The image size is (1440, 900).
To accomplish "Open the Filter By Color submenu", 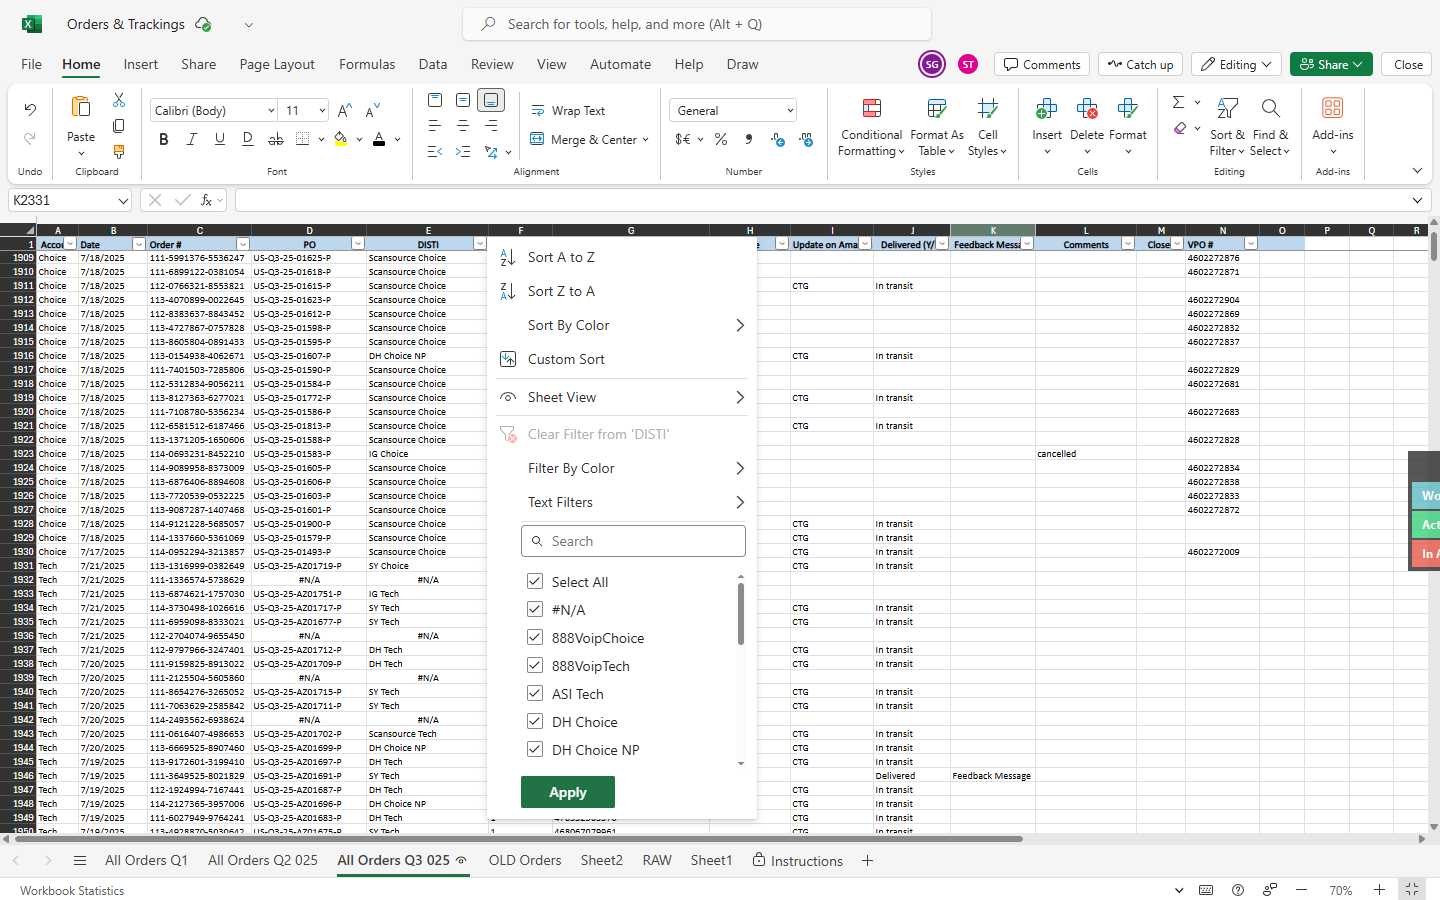I will click(623, 468).
